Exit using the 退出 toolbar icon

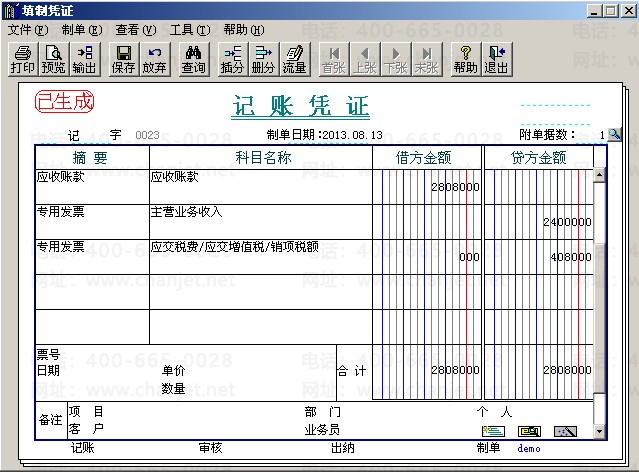[496, 59]
